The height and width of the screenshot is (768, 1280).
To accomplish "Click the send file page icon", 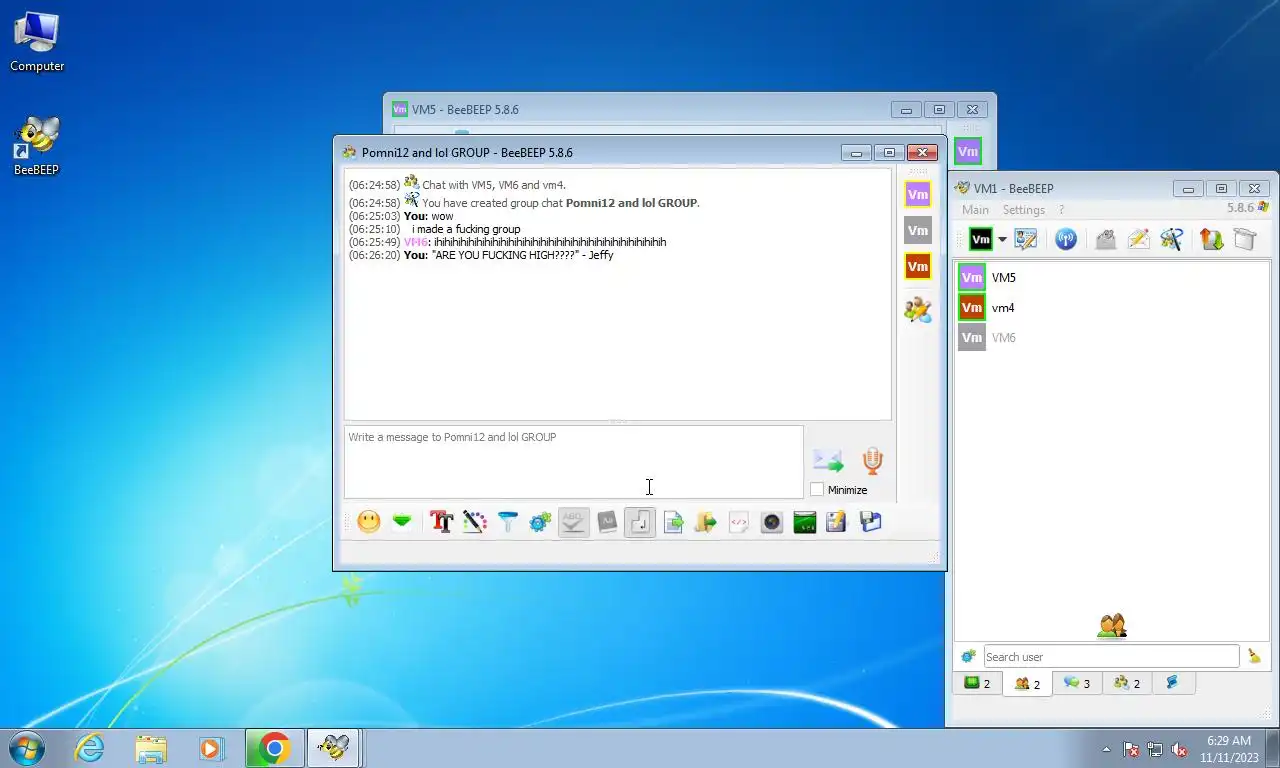I will coord(673,522).
